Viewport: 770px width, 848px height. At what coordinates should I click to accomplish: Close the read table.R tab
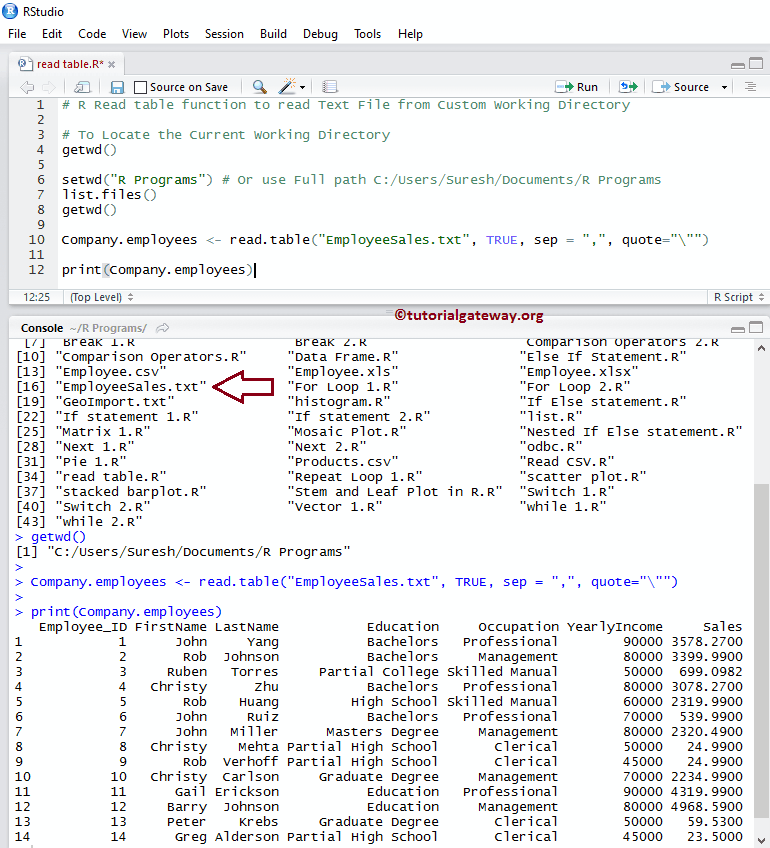point(110,64)
